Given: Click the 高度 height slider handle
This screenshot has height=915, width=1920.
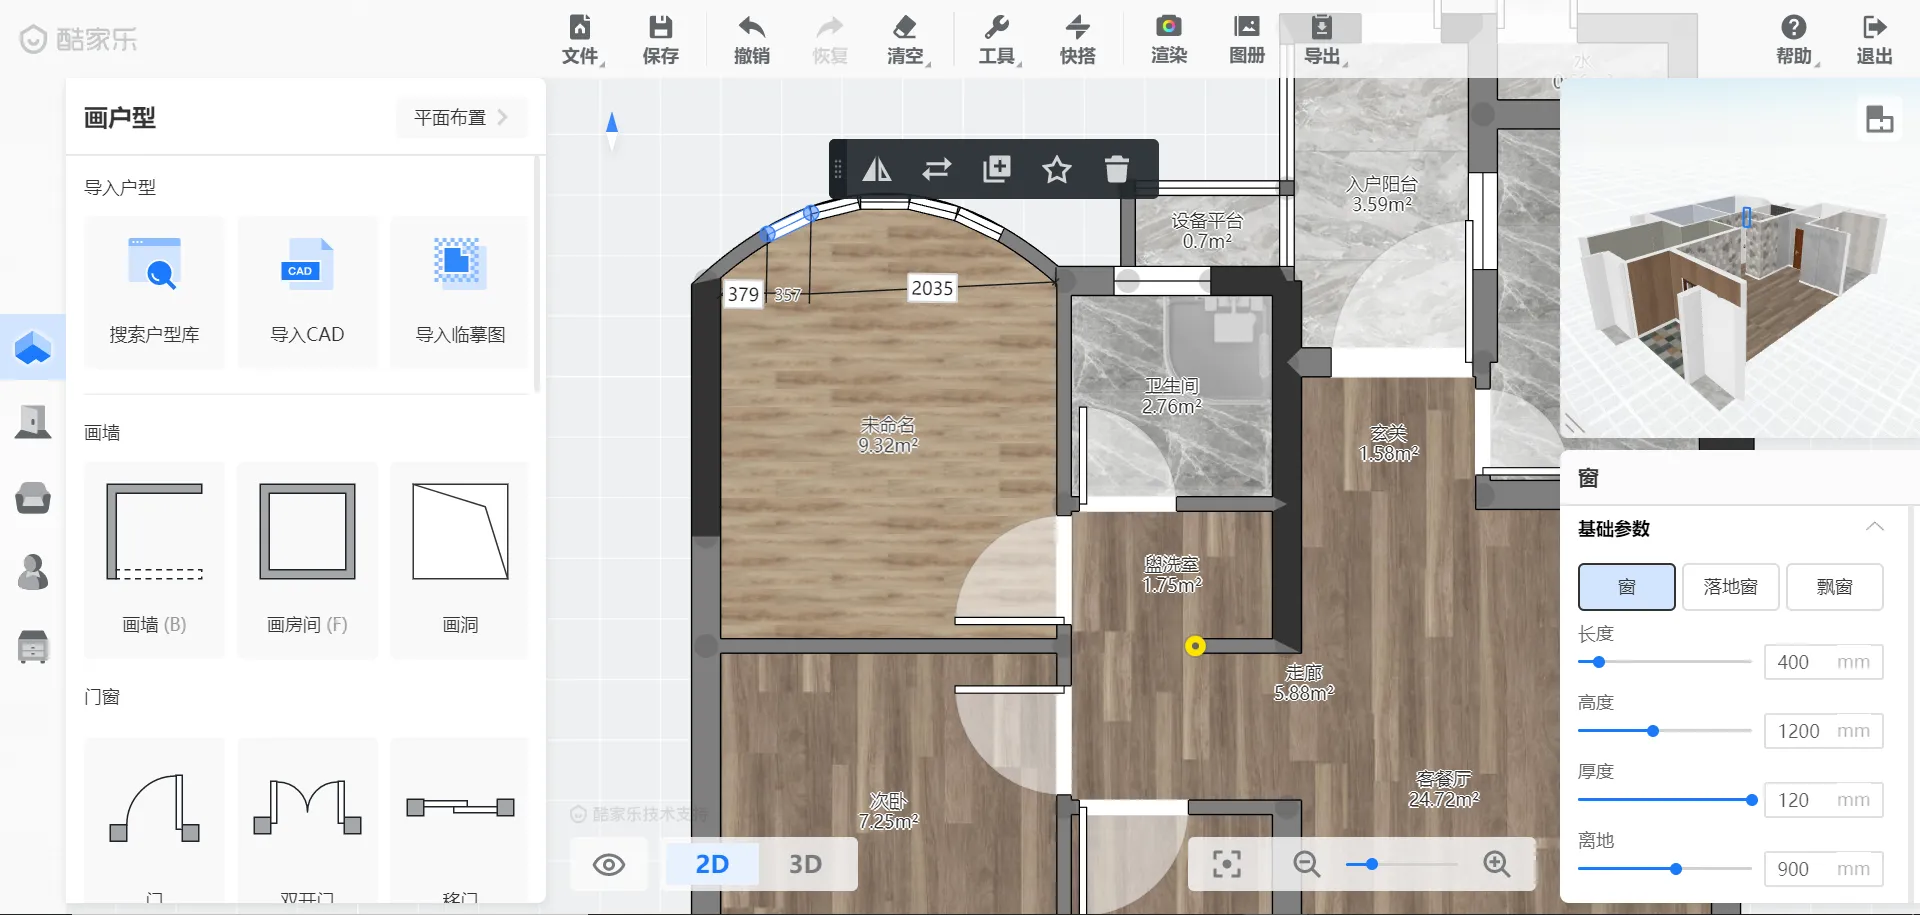Looking at the screenshot, I should [1653, 731].
